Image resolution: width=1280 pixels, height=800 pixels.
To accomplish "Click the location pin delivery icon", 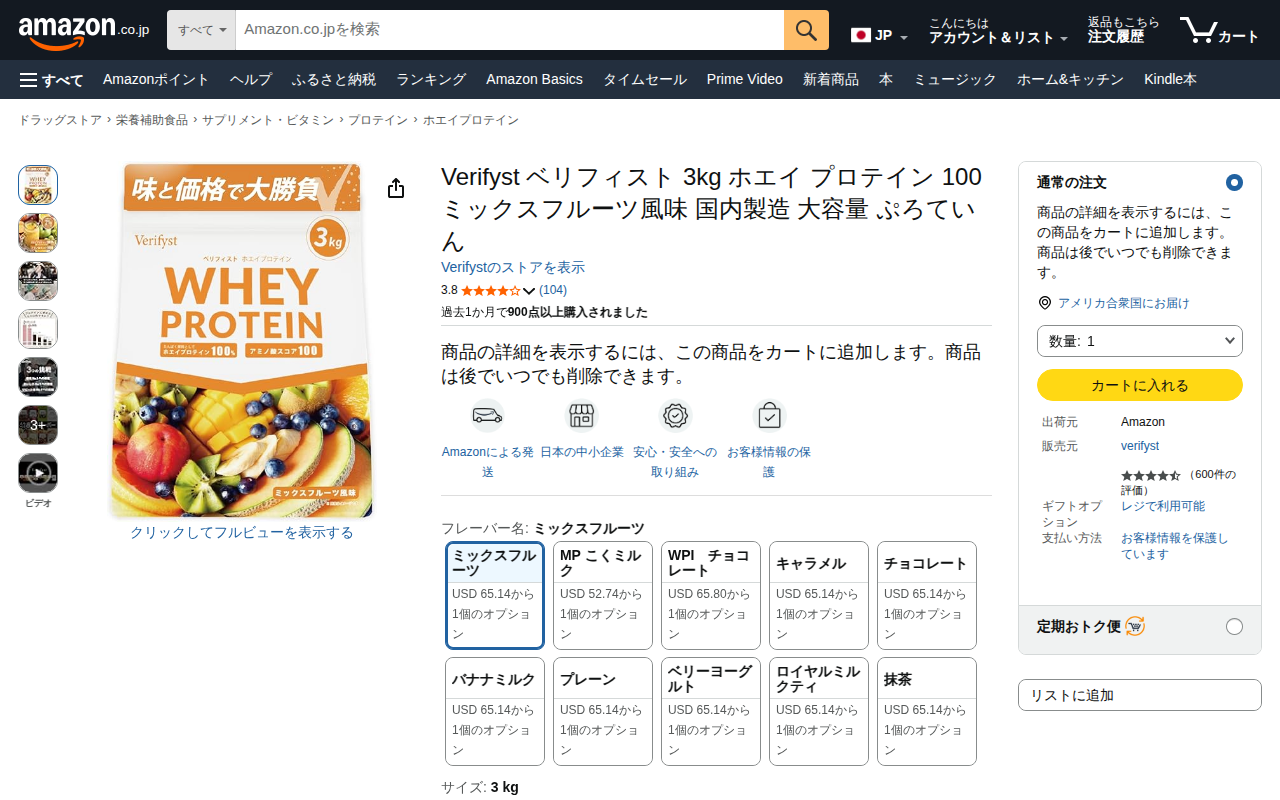I will click(1045, 303).
